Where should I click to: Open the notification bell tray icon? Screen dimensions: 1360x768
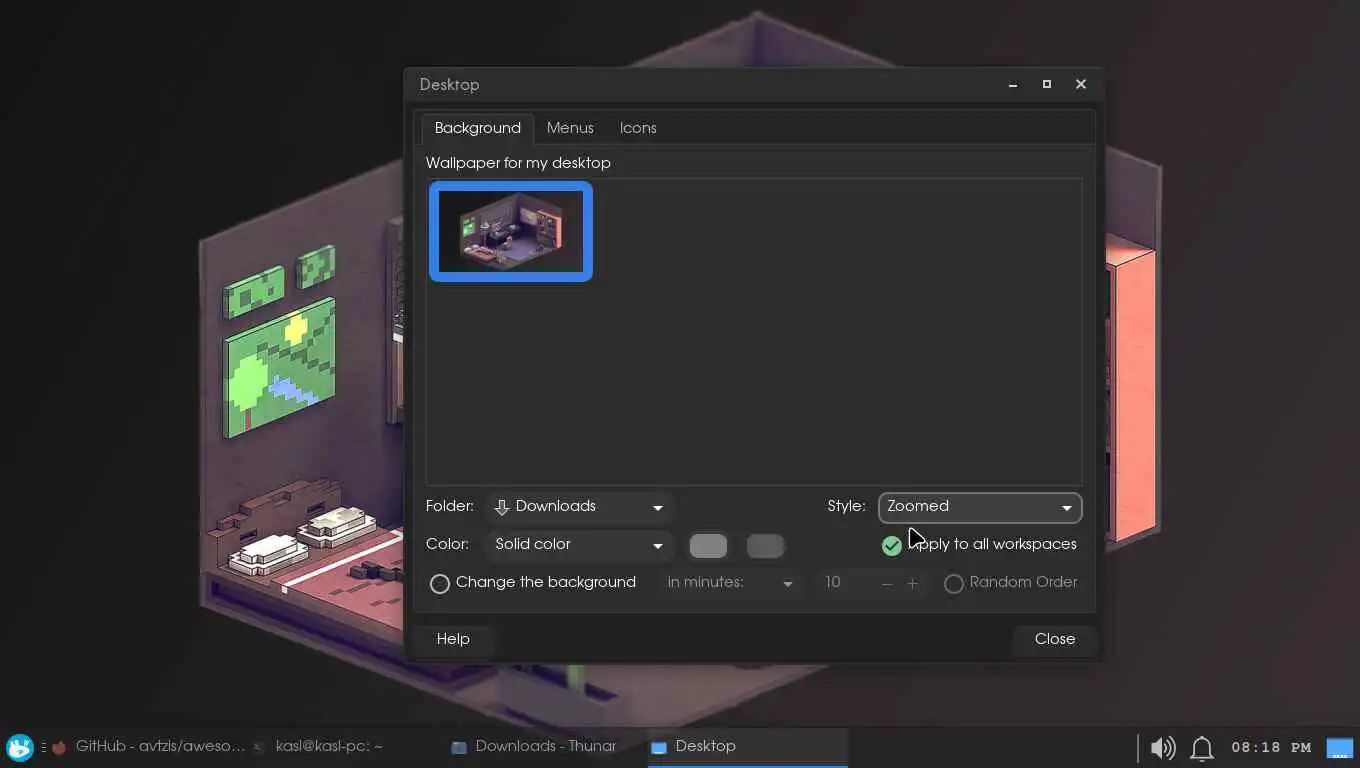point(1201,747)
